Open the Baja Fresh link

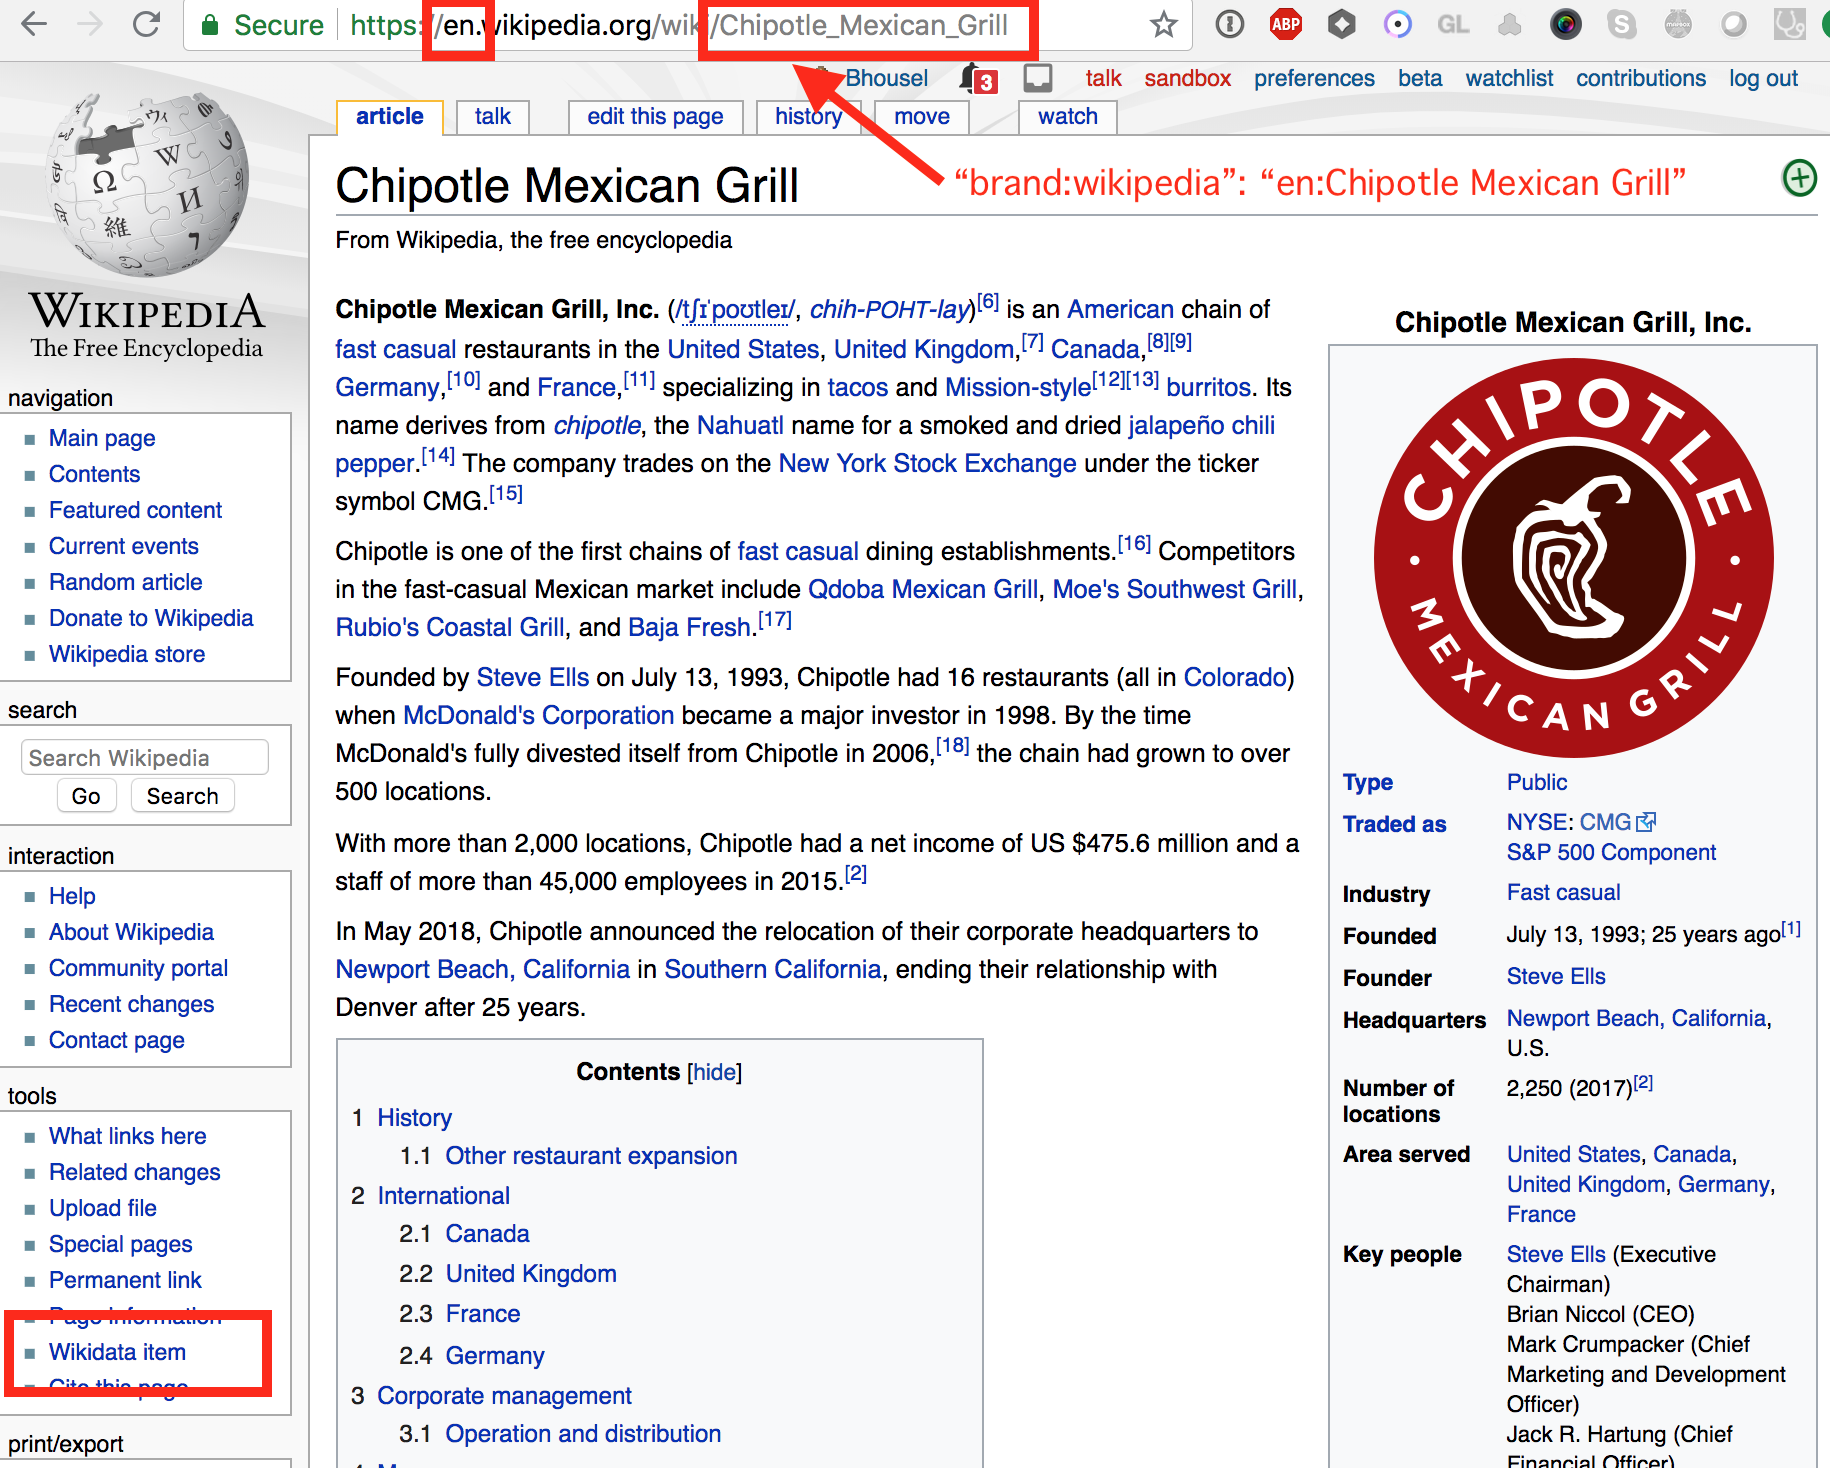pyautogui.click(x=689, y=627)
